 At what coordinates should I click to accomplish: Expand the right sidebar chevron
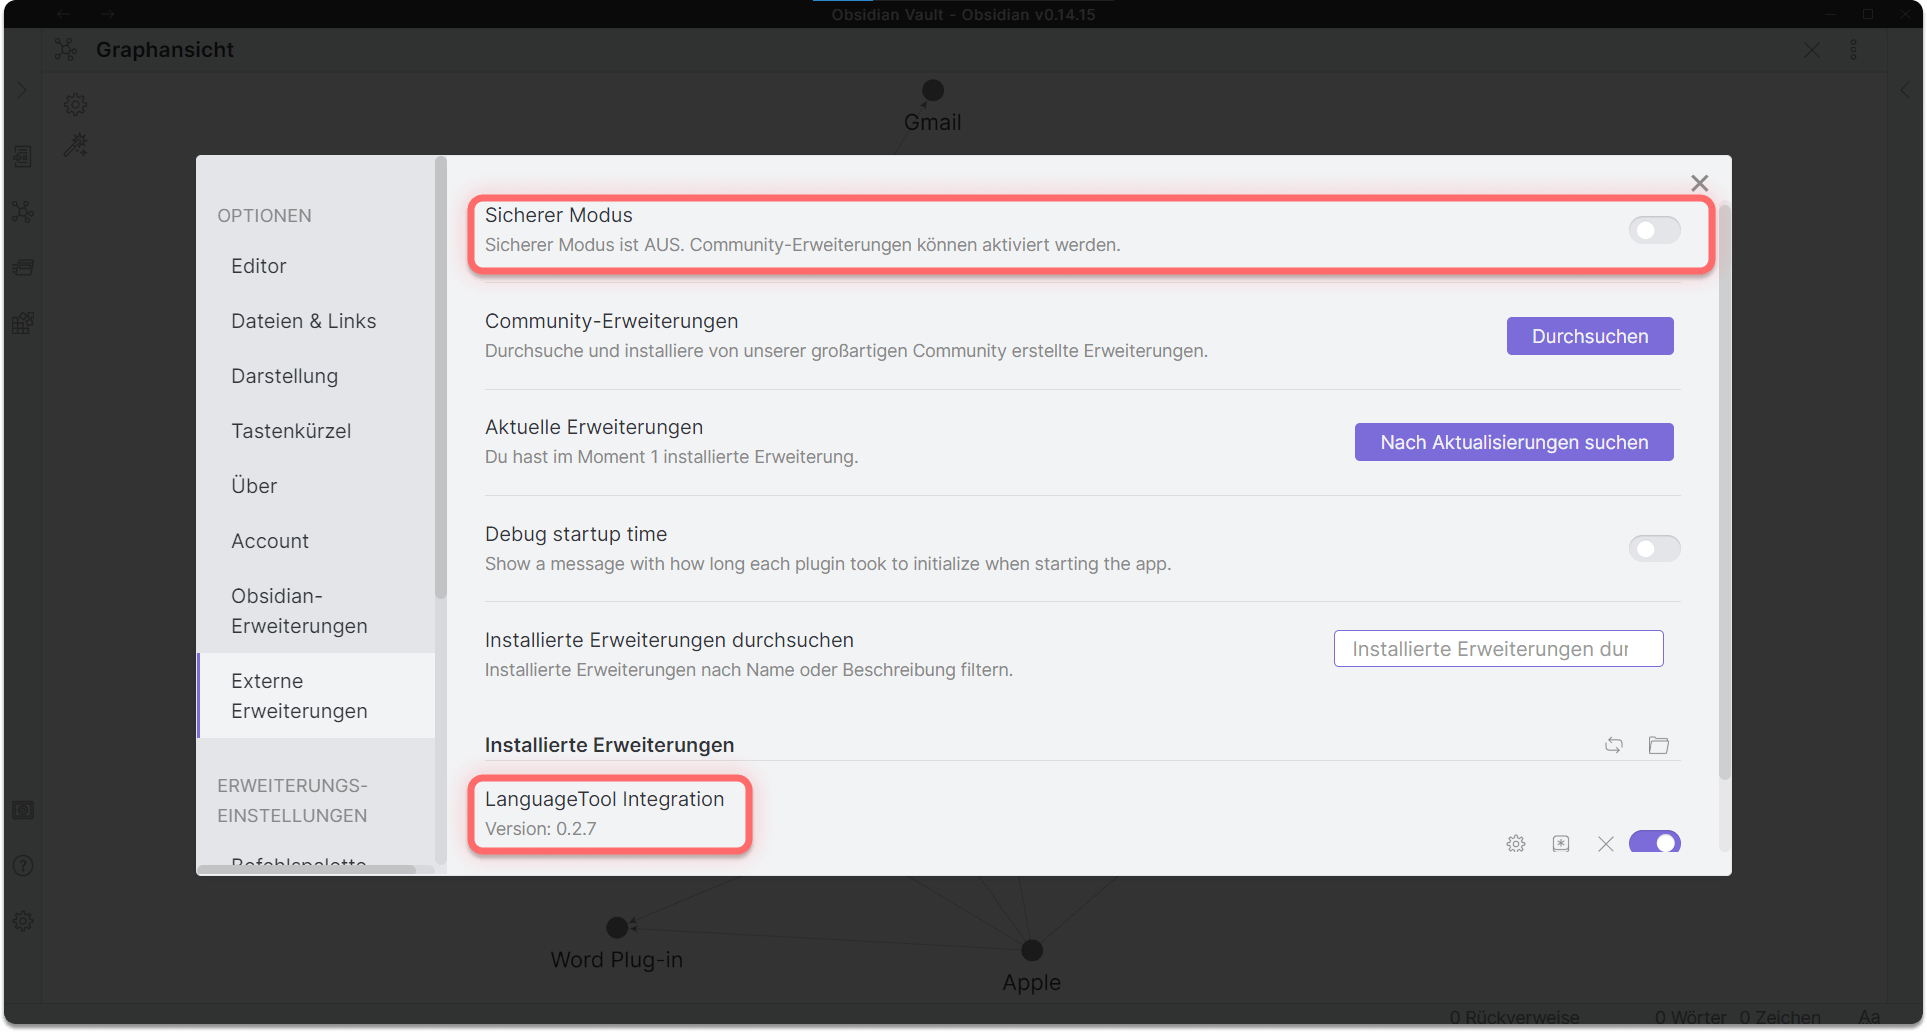click(1906, 90)
